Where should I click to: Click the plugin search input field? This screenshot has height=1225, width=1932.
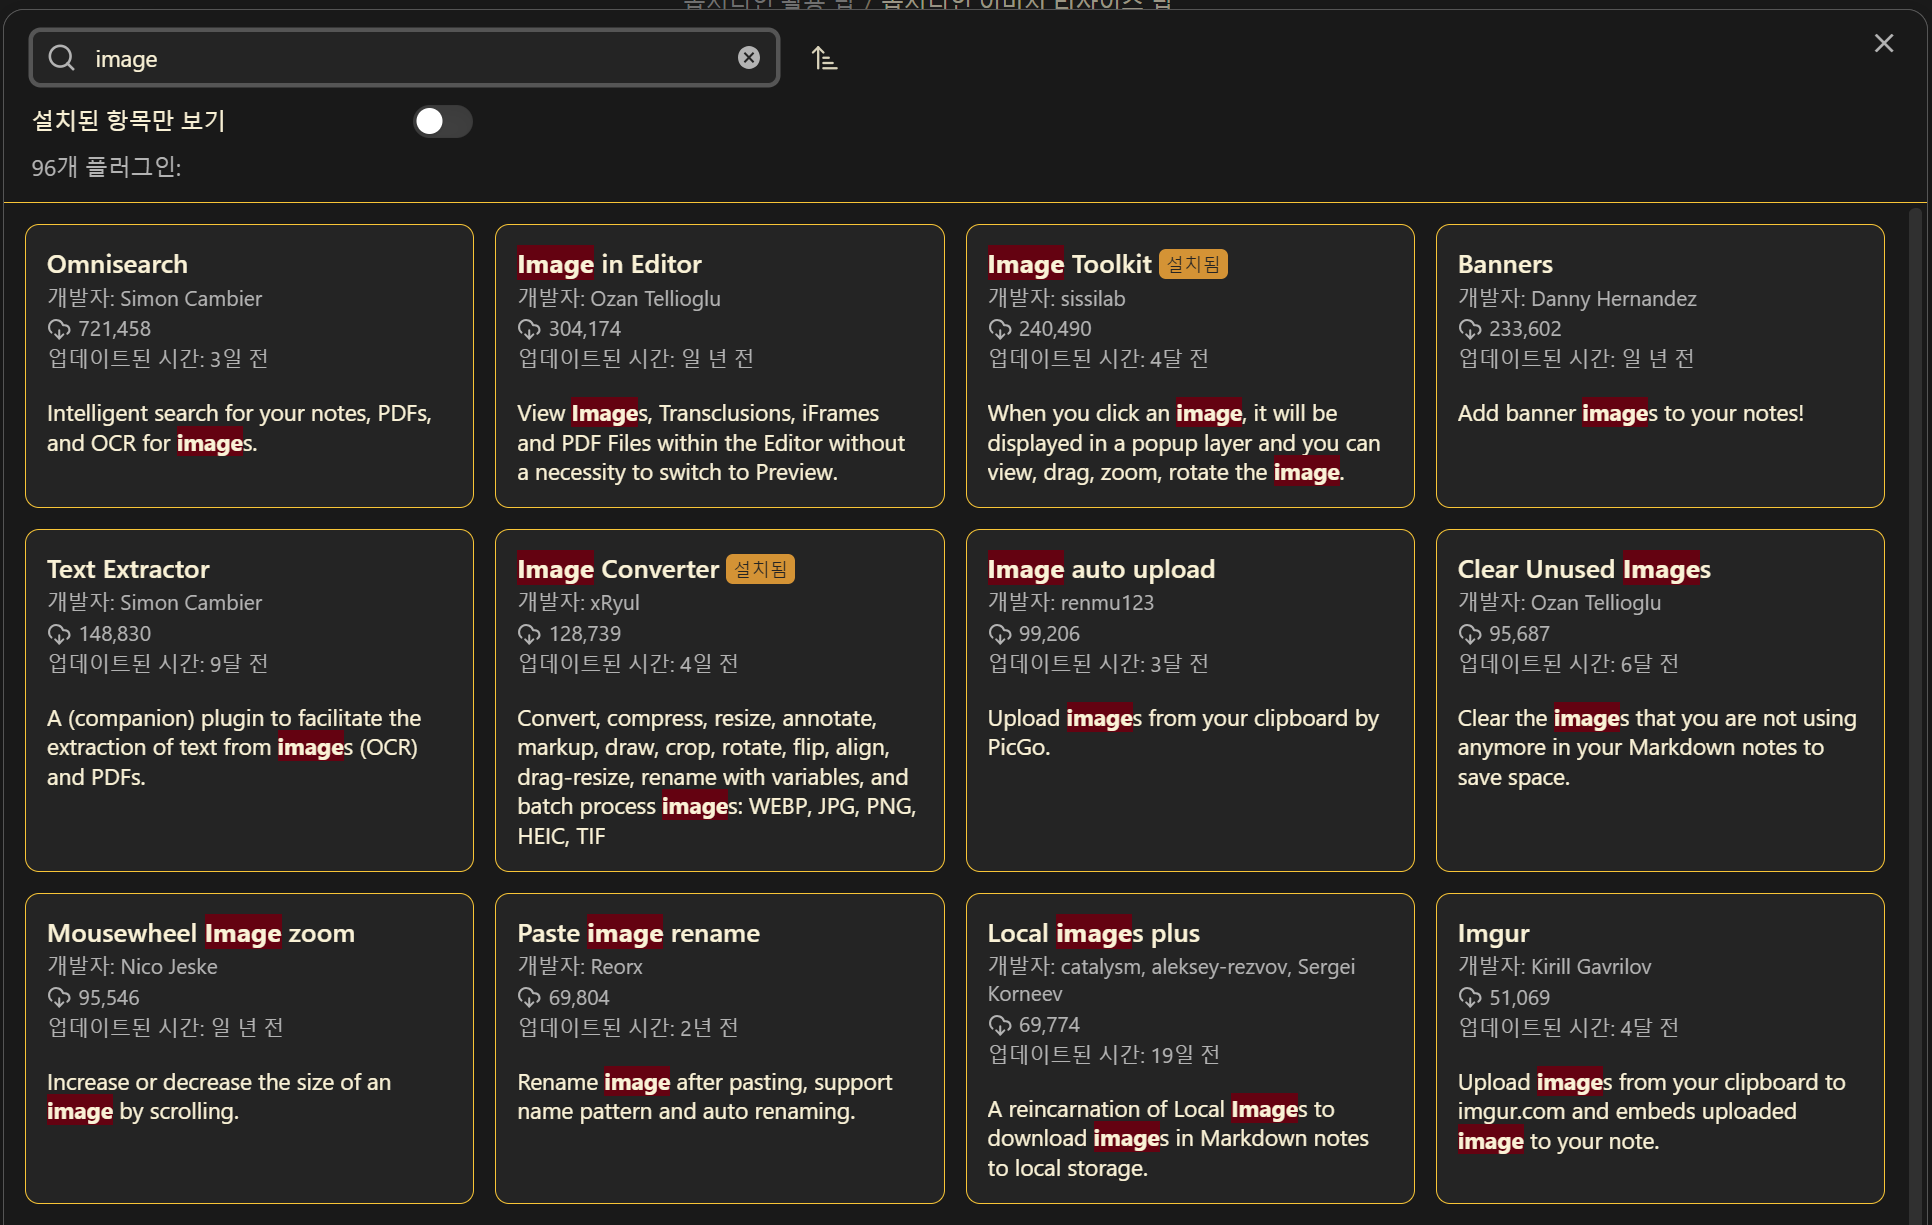click(400, 58)
